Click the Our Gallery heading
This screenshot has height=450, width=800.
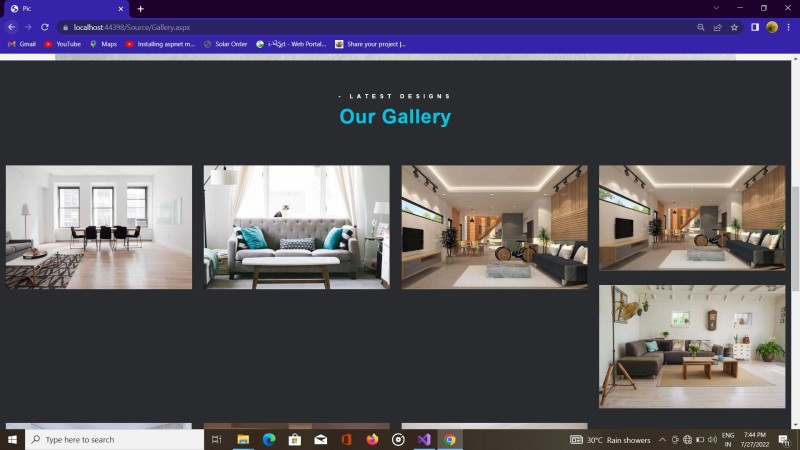[x=395, y=116]
